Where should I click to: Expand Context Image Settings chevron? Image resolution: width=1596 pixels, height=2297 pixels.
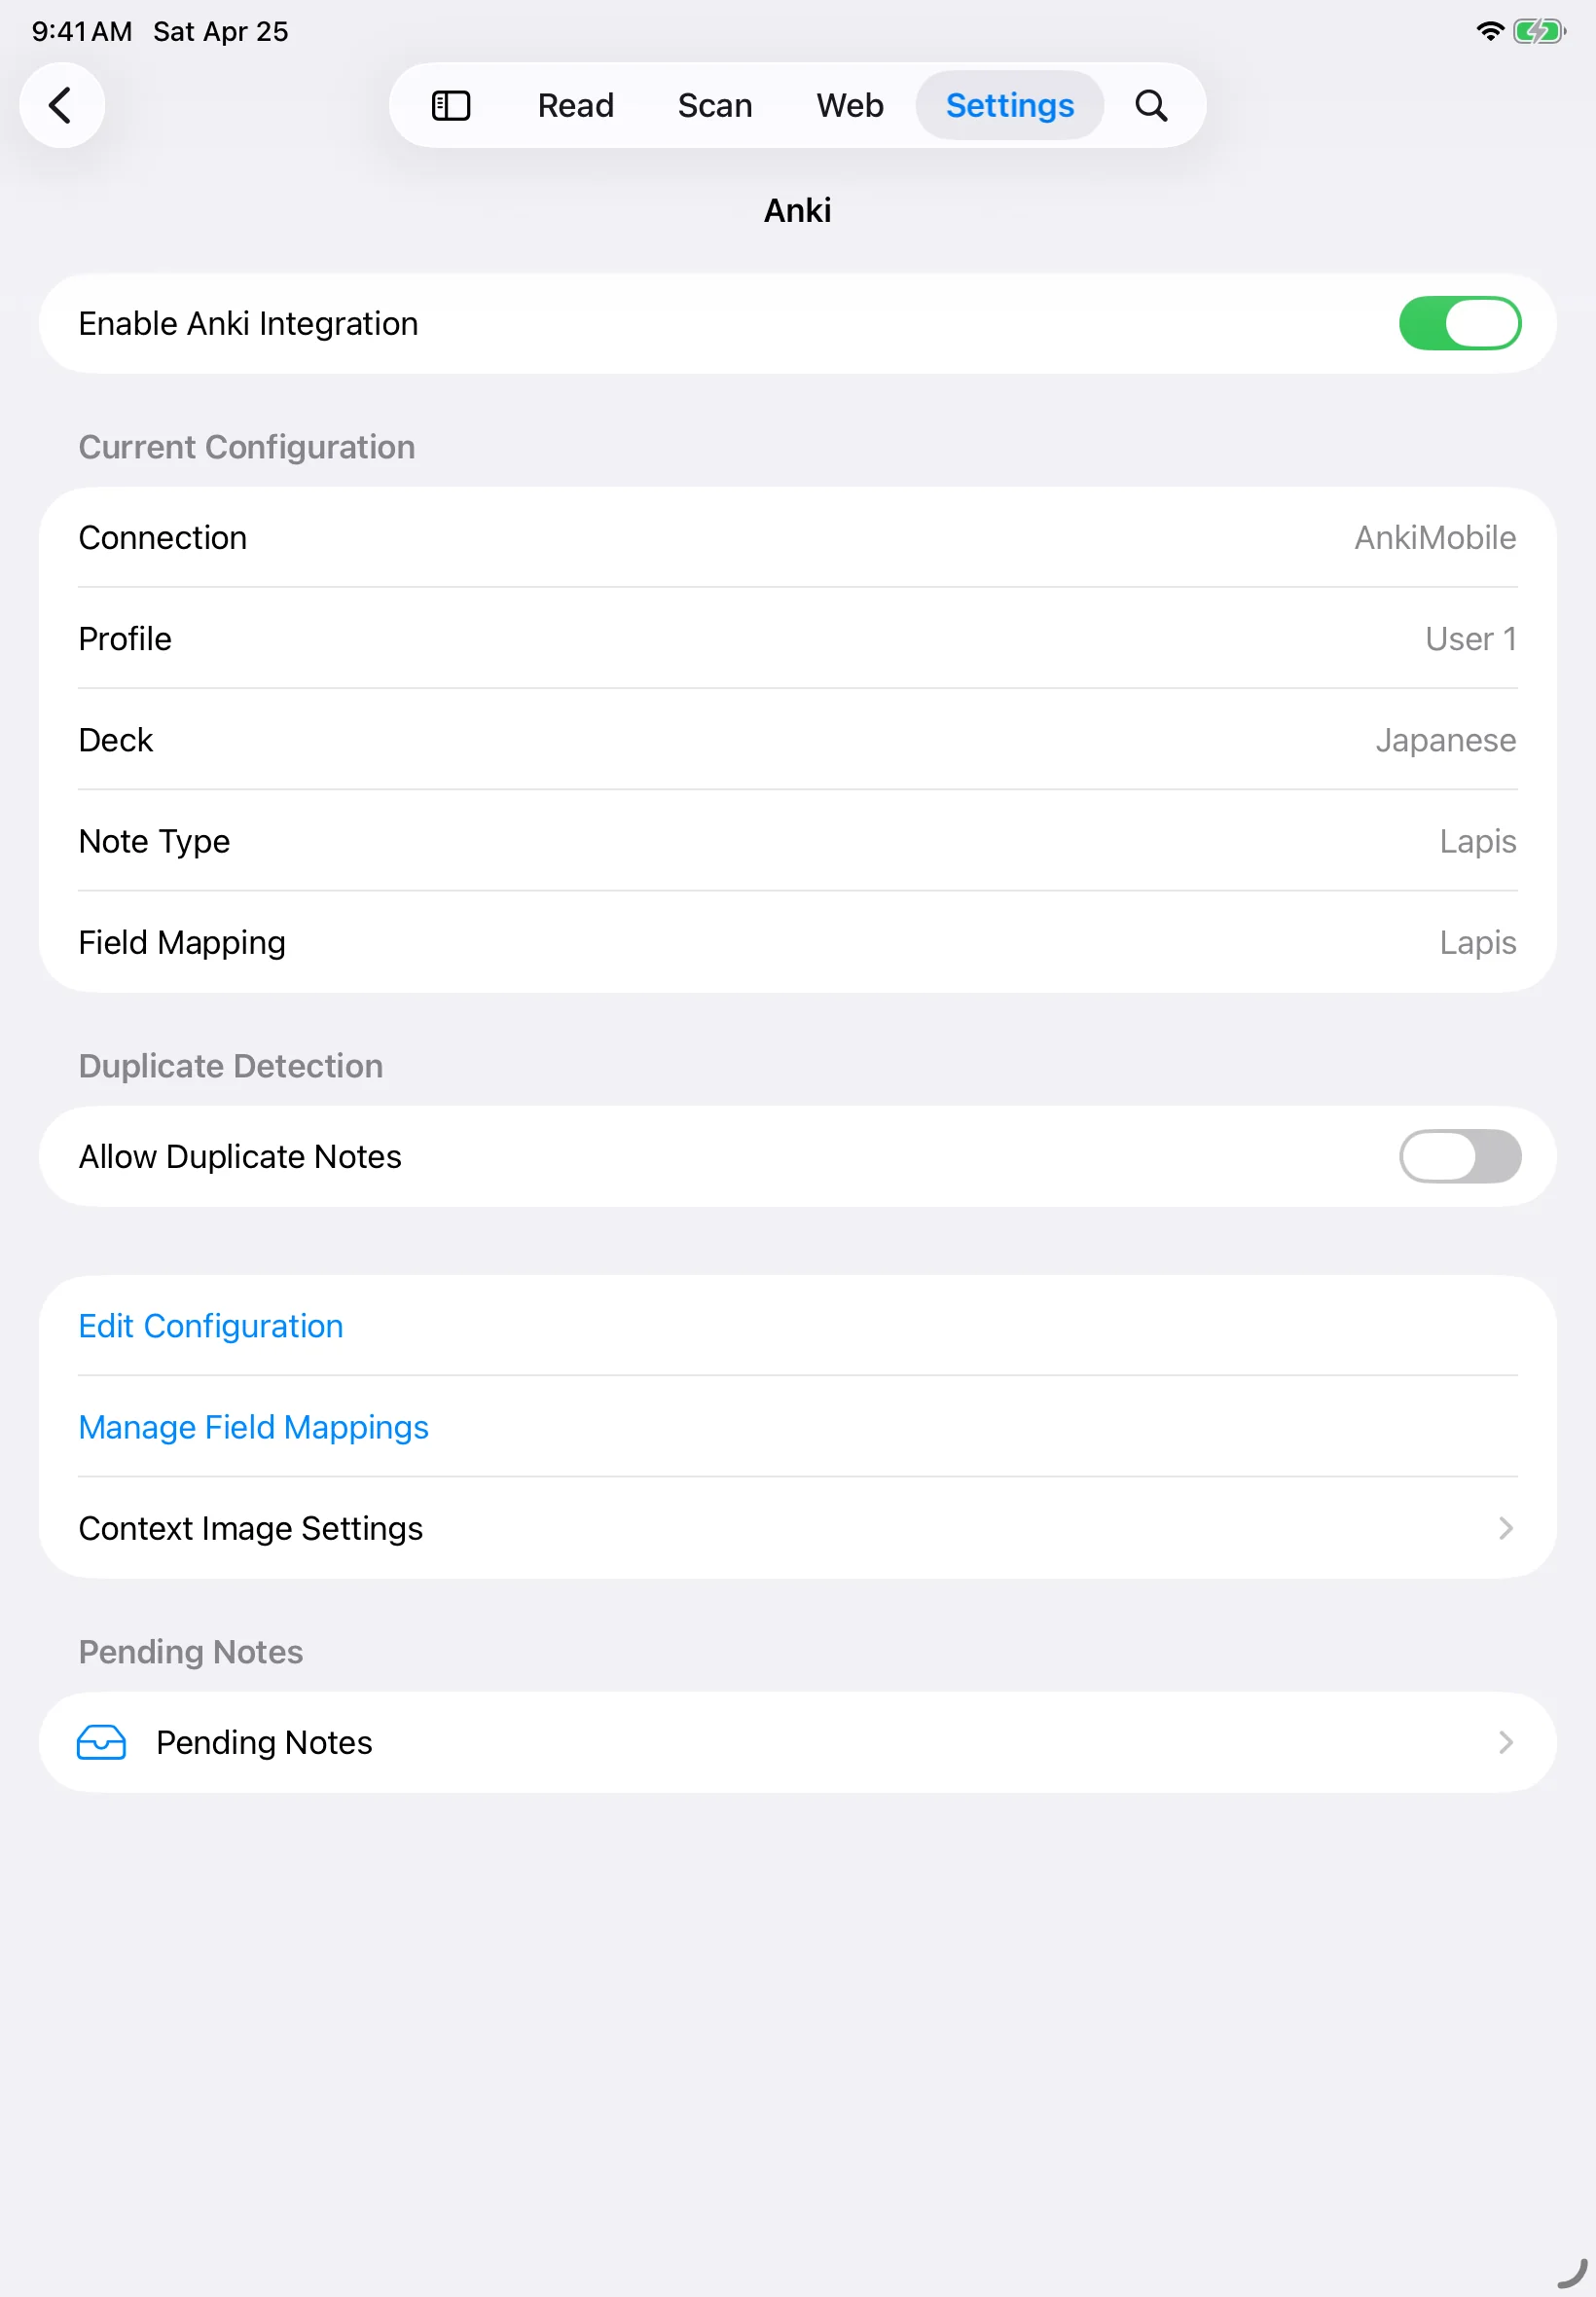click(x=1505, y=1528)
